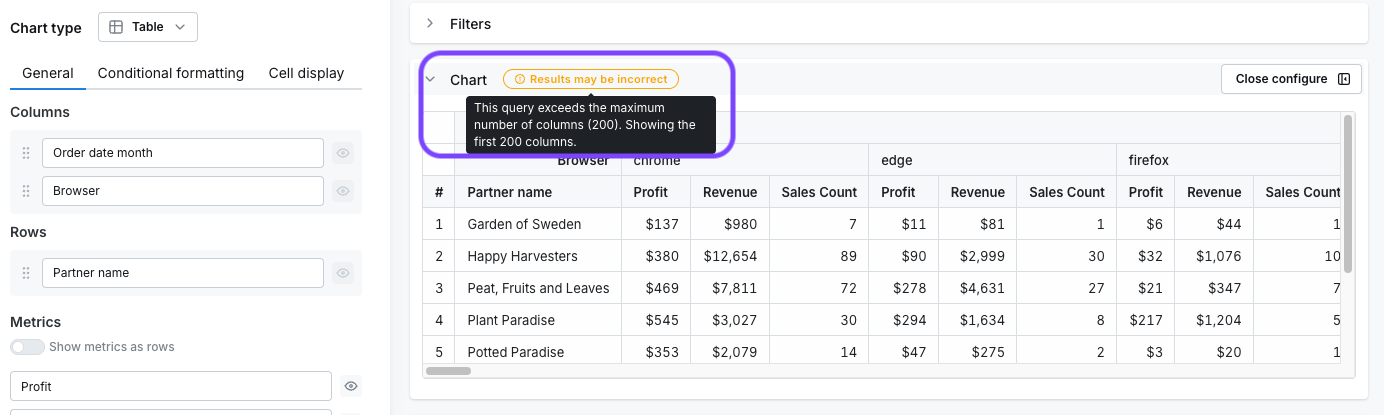Click the table icon in Chart type

pyautogui.click(x=116, y=28)
